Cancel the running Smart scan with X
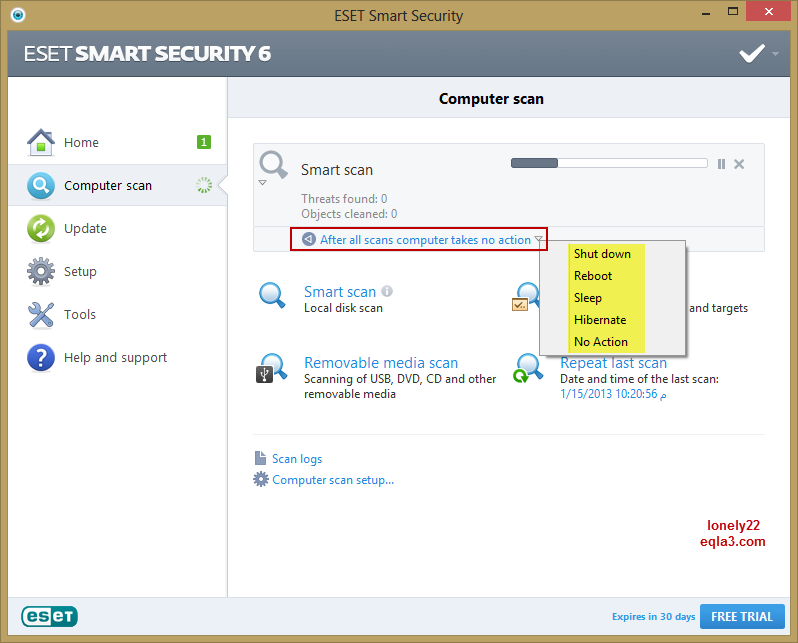This screenshot has height=643, width=798. pyautogui.click(x=739, y=164)
